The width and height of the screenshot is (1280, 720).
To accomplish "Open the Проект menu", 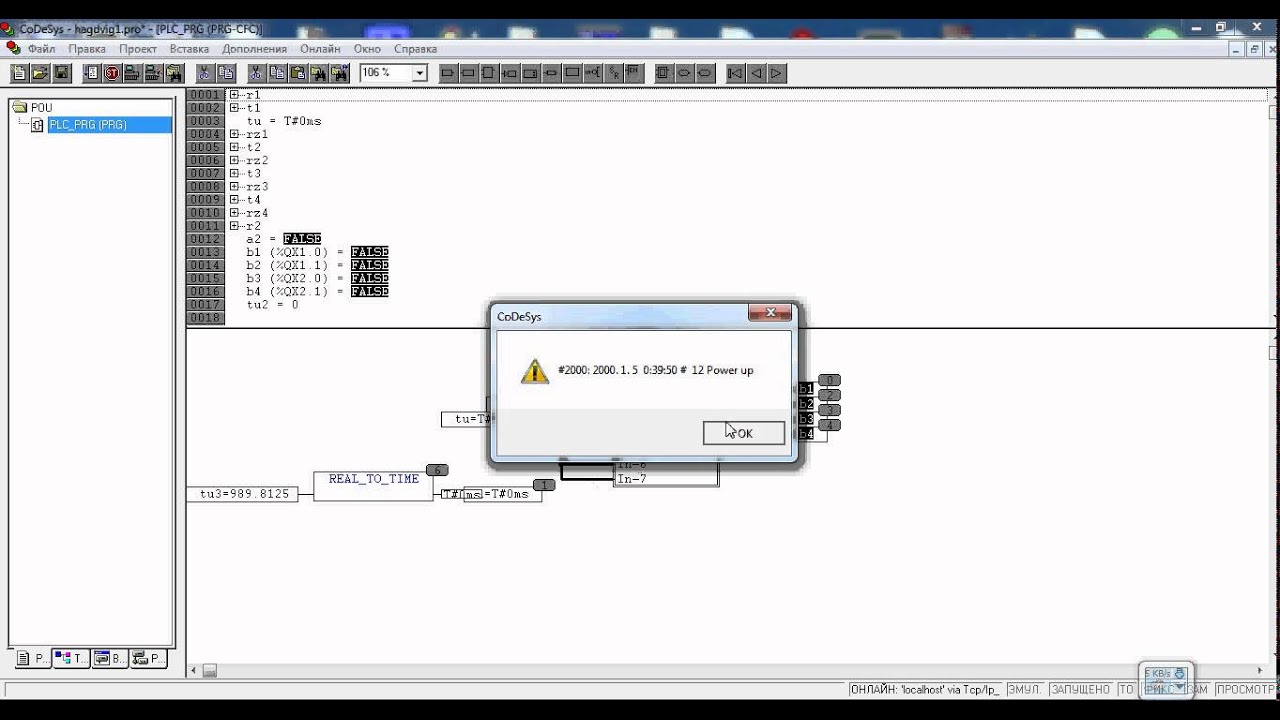I will [x=138, y=48].
